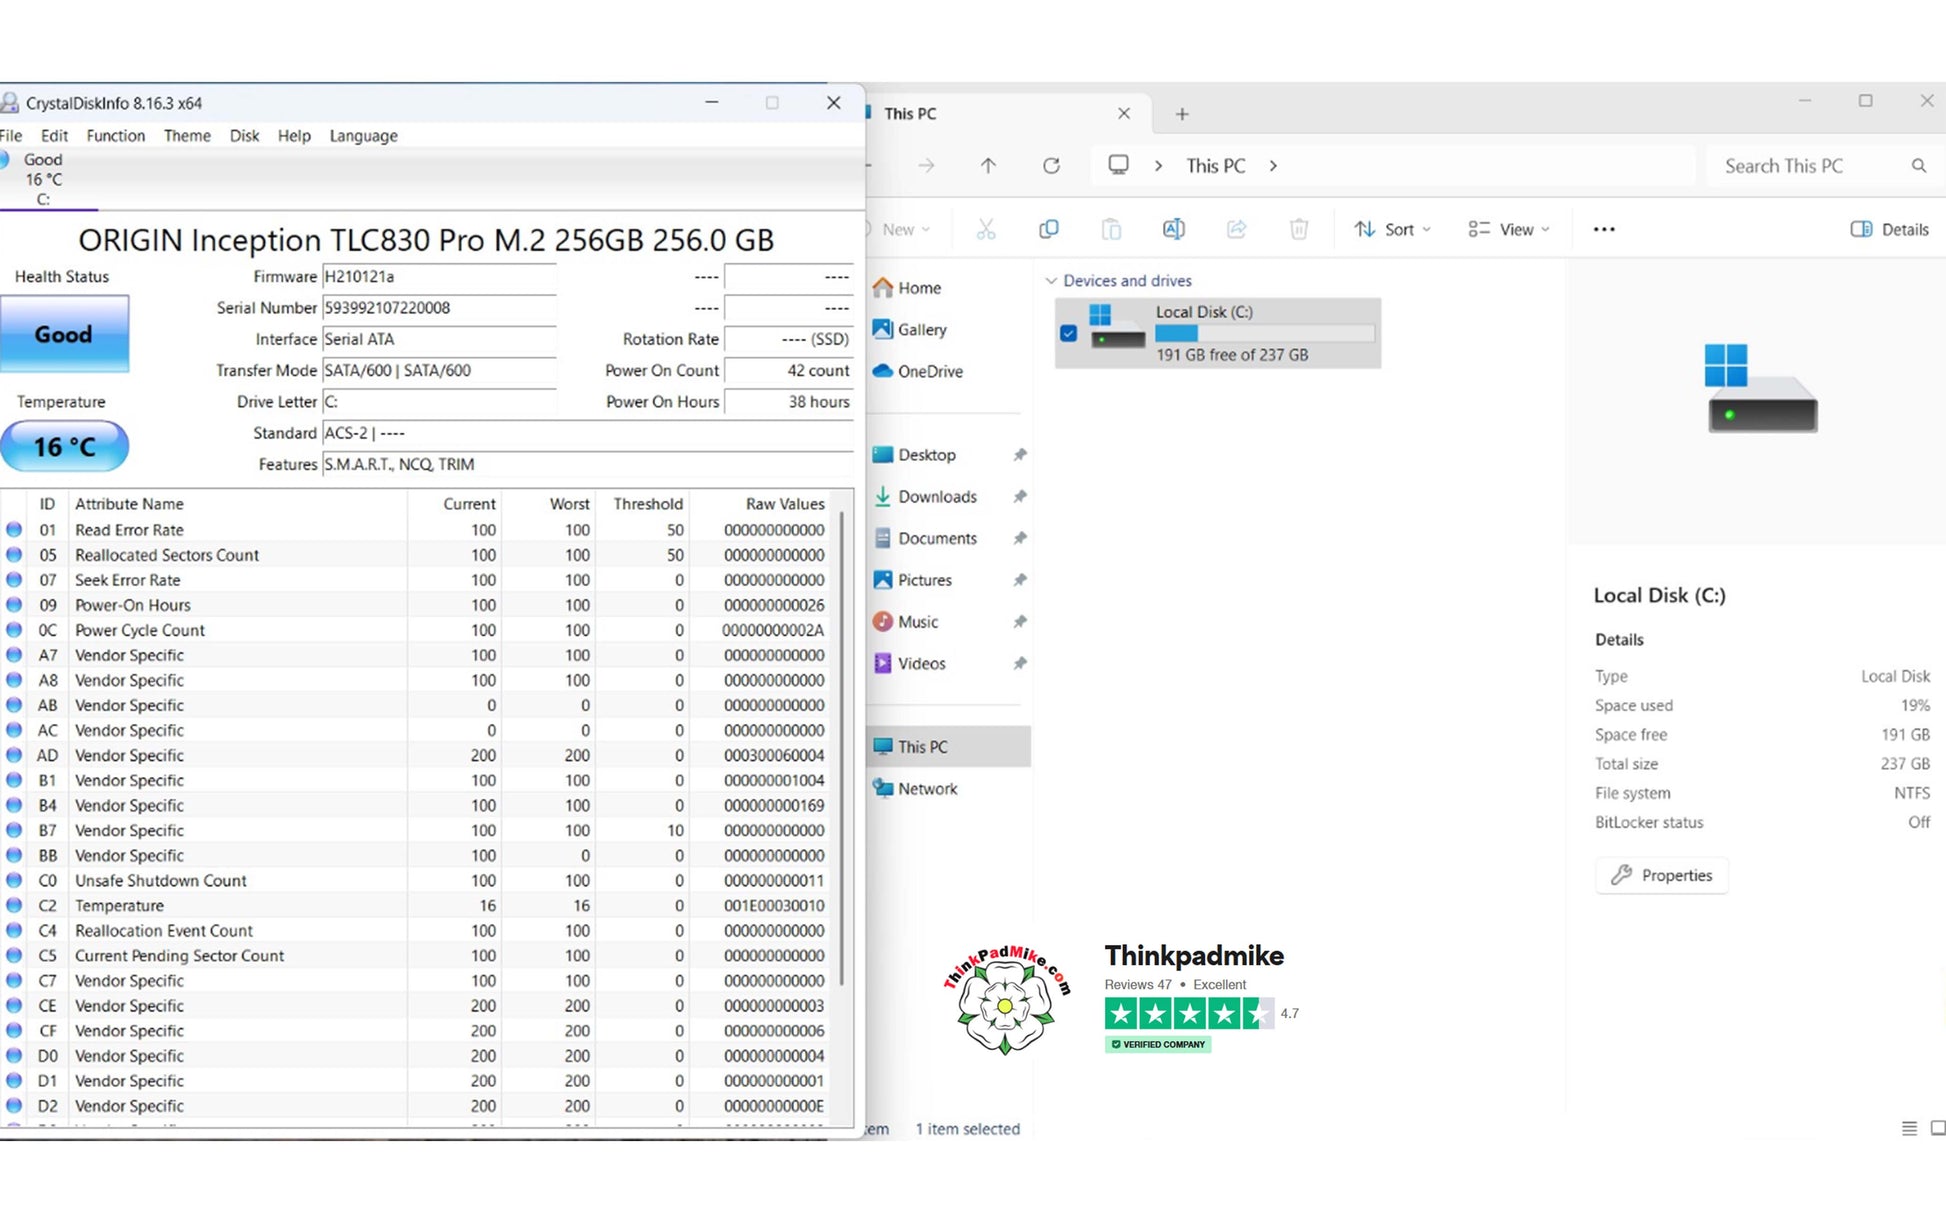Click the Rename icon in Explorer toolbar
The height and width of the screenshot is (1223, 1946).
tap(1173, 229)
